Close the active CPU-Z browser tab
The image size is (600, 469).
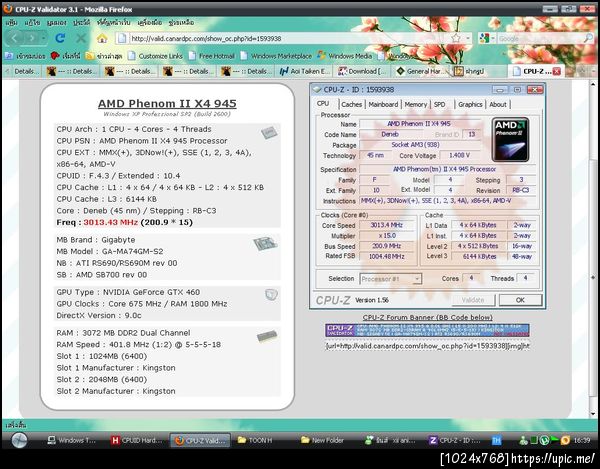pos(557,71)
